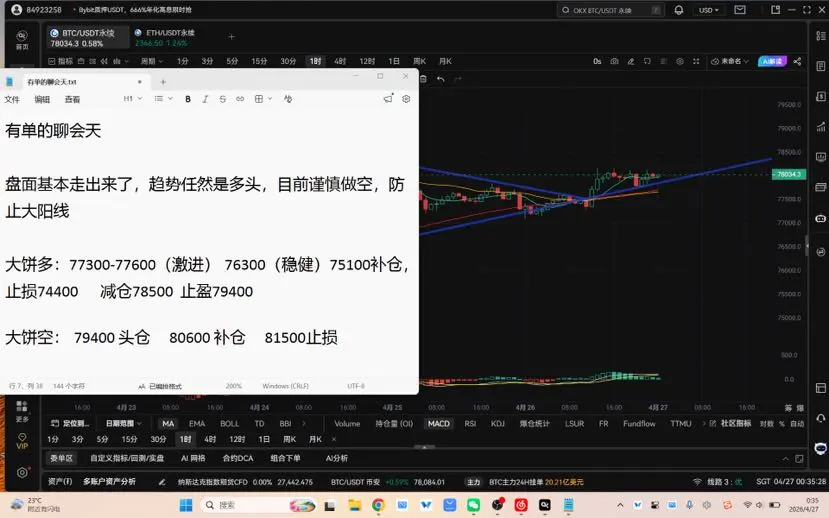Open the Windows Start menu
The image size is (829, 518).
(186, 505)
